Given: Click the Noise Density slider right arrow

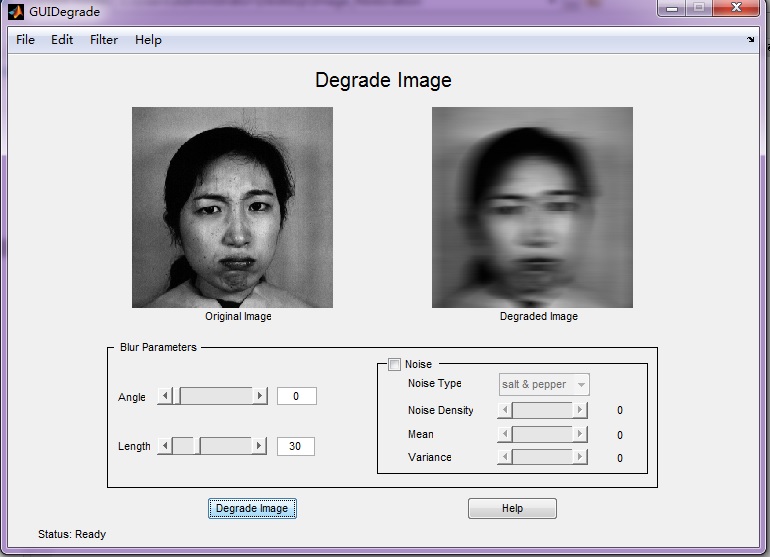Looking at the screenshot, I should click(579, 410).
